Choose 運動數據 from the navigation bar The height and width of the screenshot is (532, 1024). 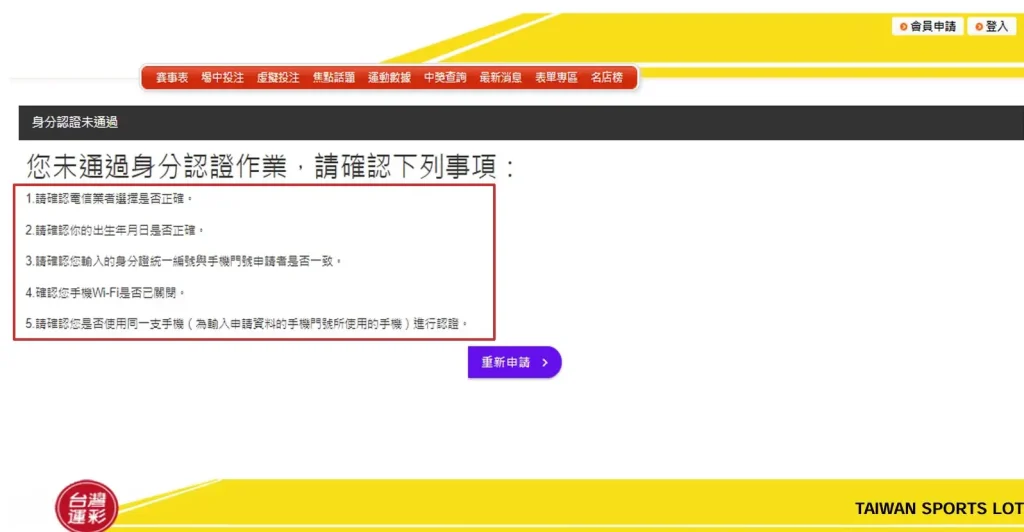pos(389,78)
